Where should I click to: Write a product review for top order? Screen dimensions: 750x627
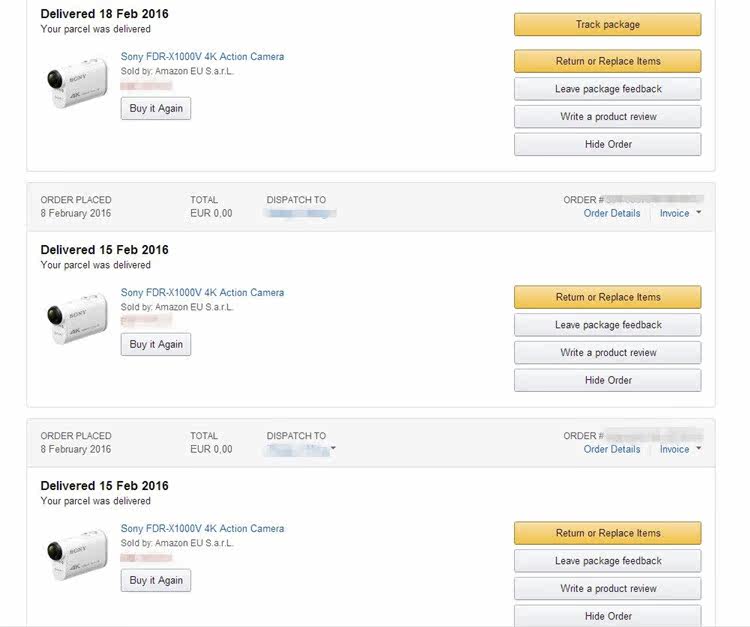[x=607, y=117]
